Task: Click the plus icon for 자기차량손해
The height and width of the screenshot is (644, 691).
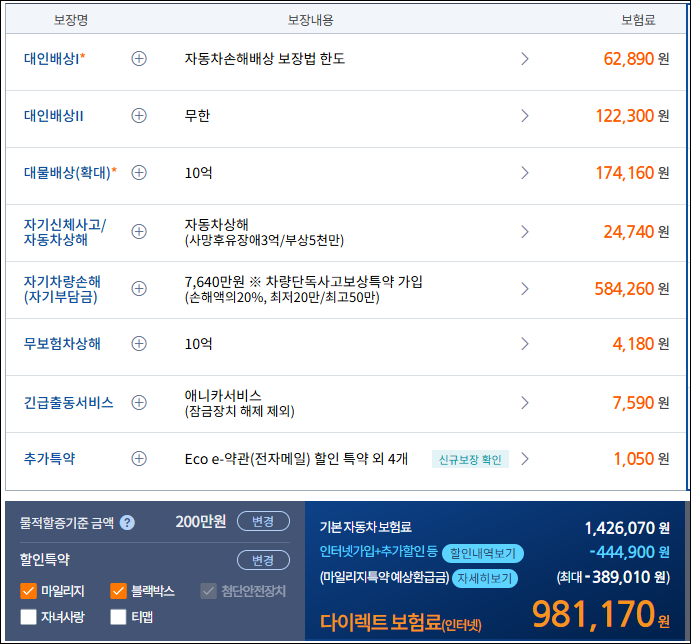Action: click(139, 289)
